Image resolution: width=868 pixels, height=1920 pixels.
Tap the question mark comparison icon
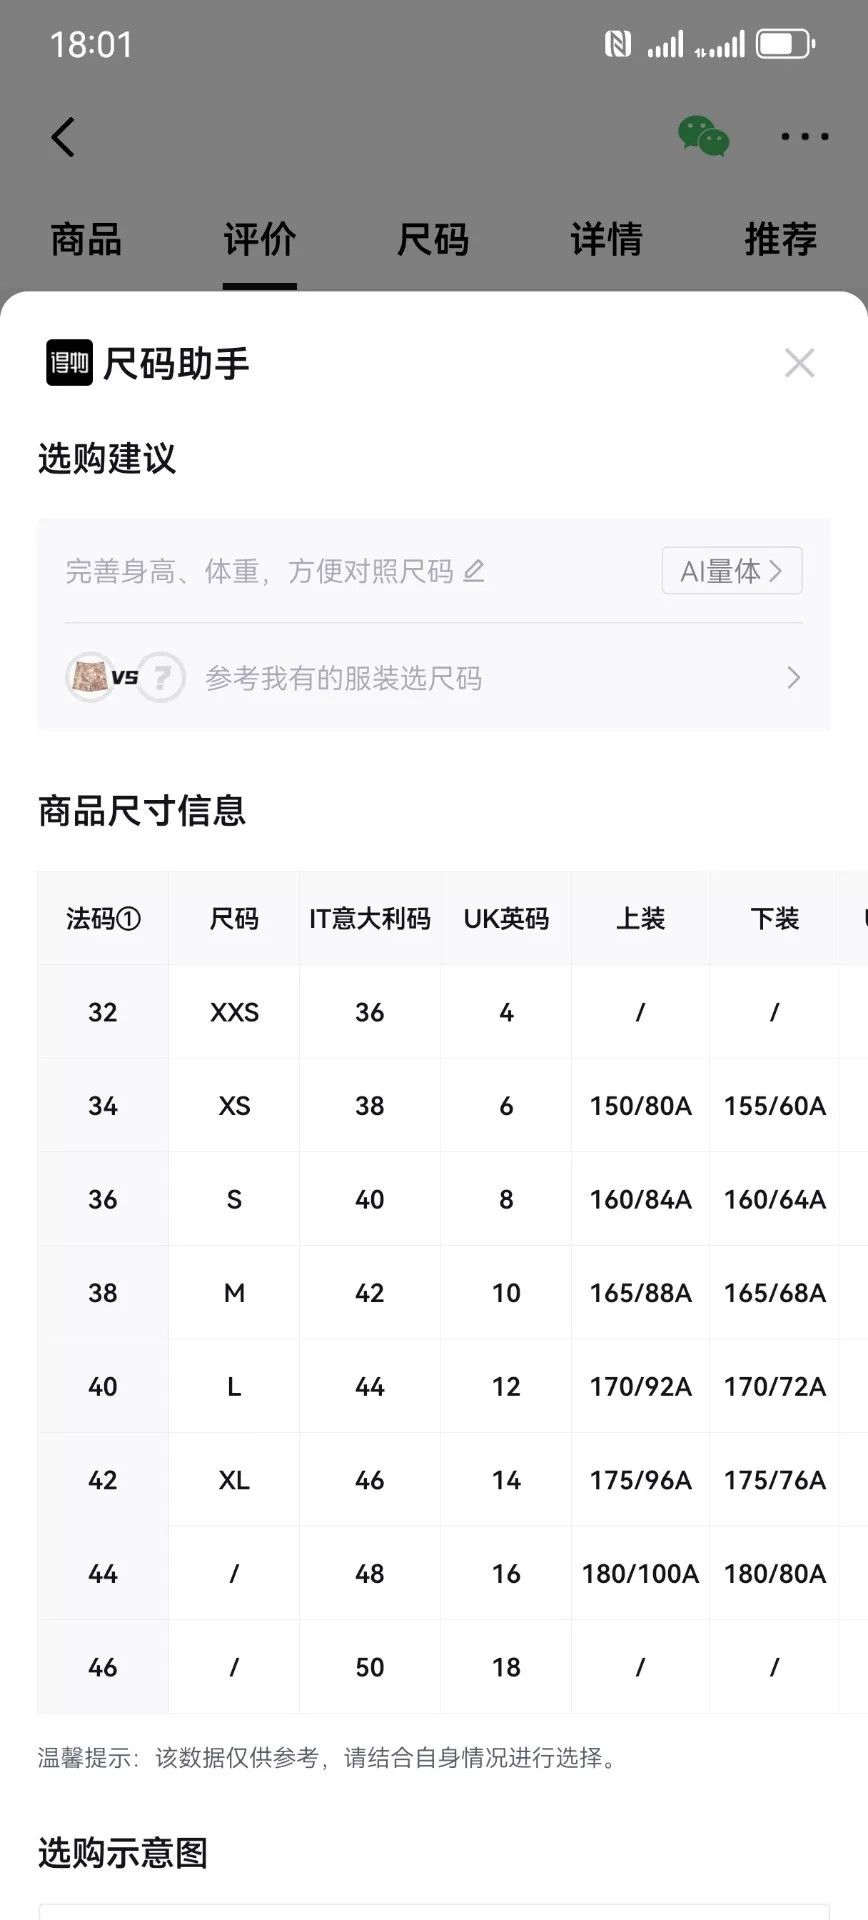[161, 677]
